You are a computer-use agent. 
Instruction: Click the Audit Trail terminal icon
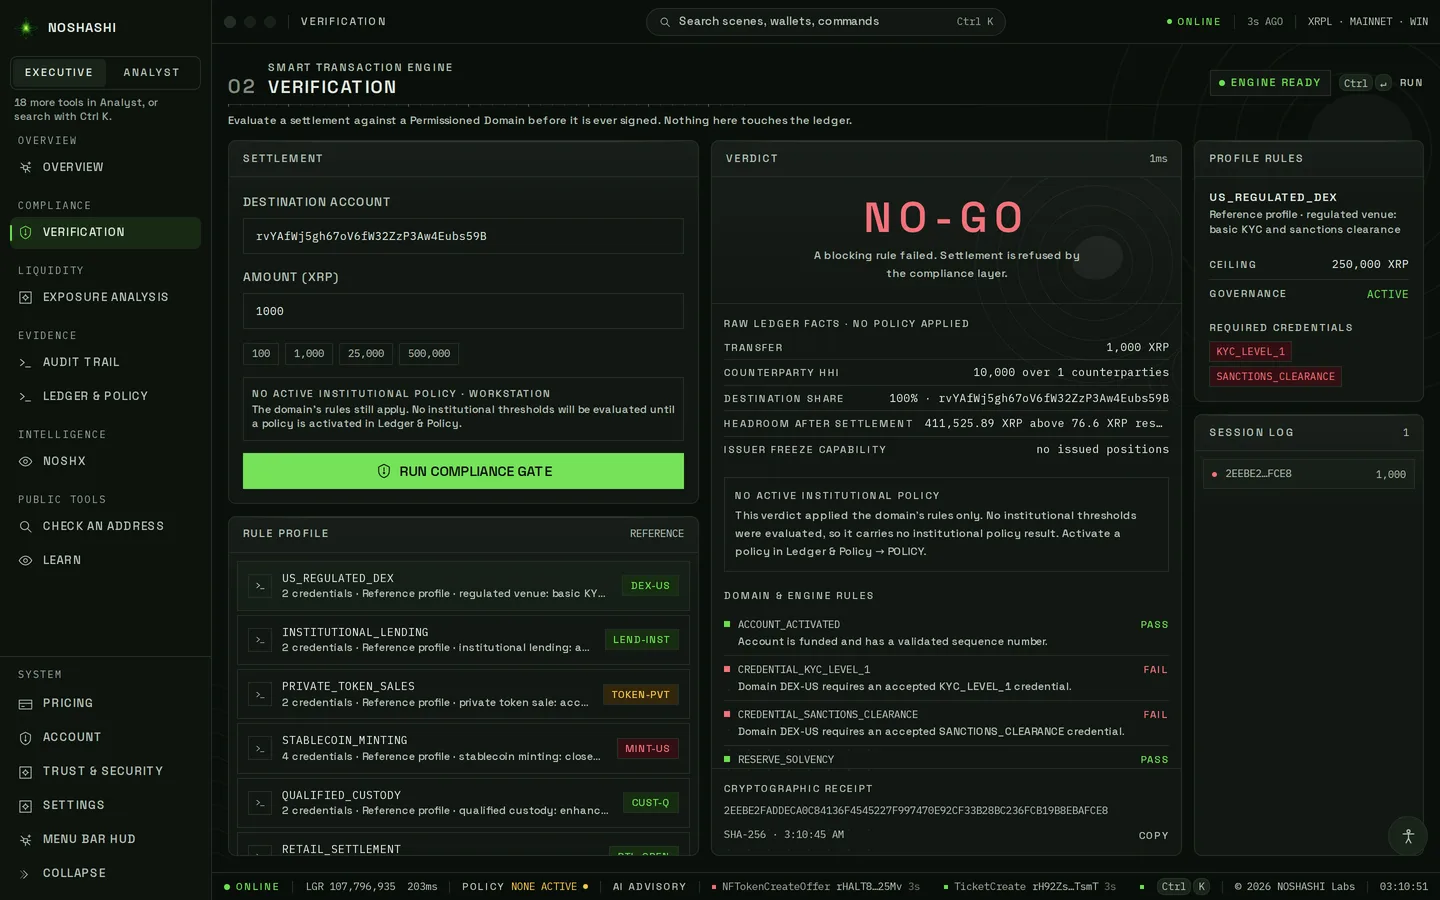click(26, 362)
